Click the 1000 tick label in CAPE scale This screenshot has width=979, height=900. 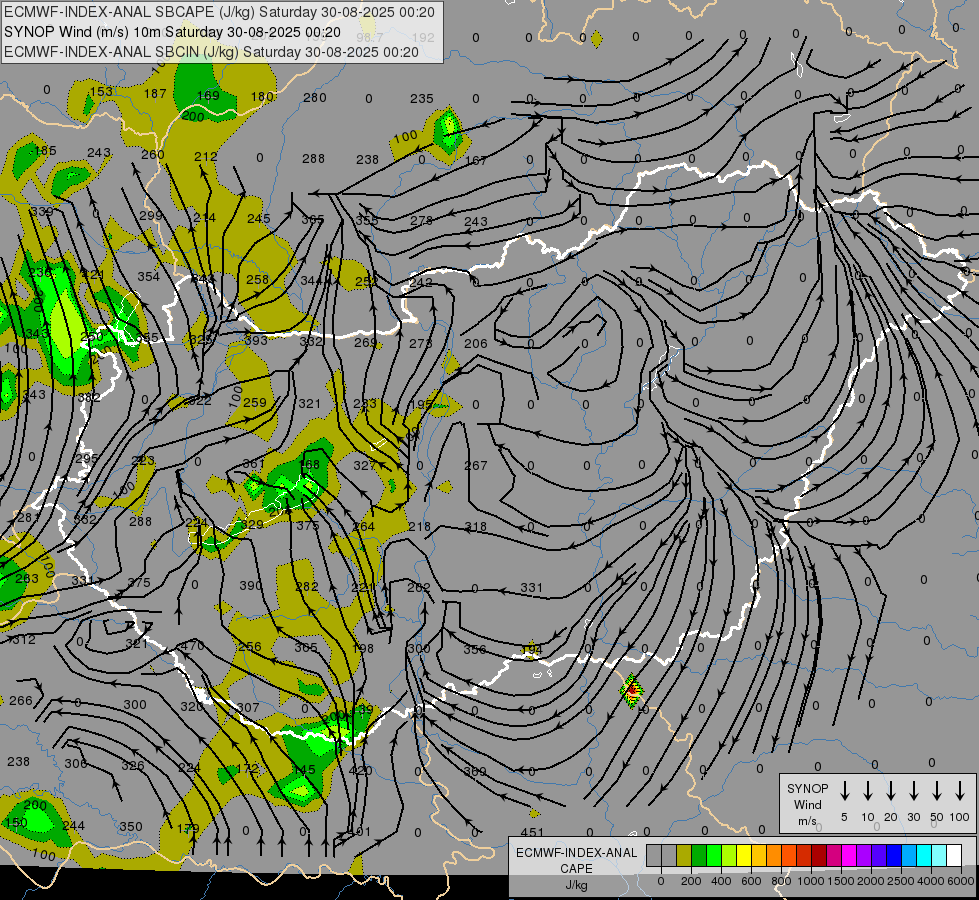[811, 881]
